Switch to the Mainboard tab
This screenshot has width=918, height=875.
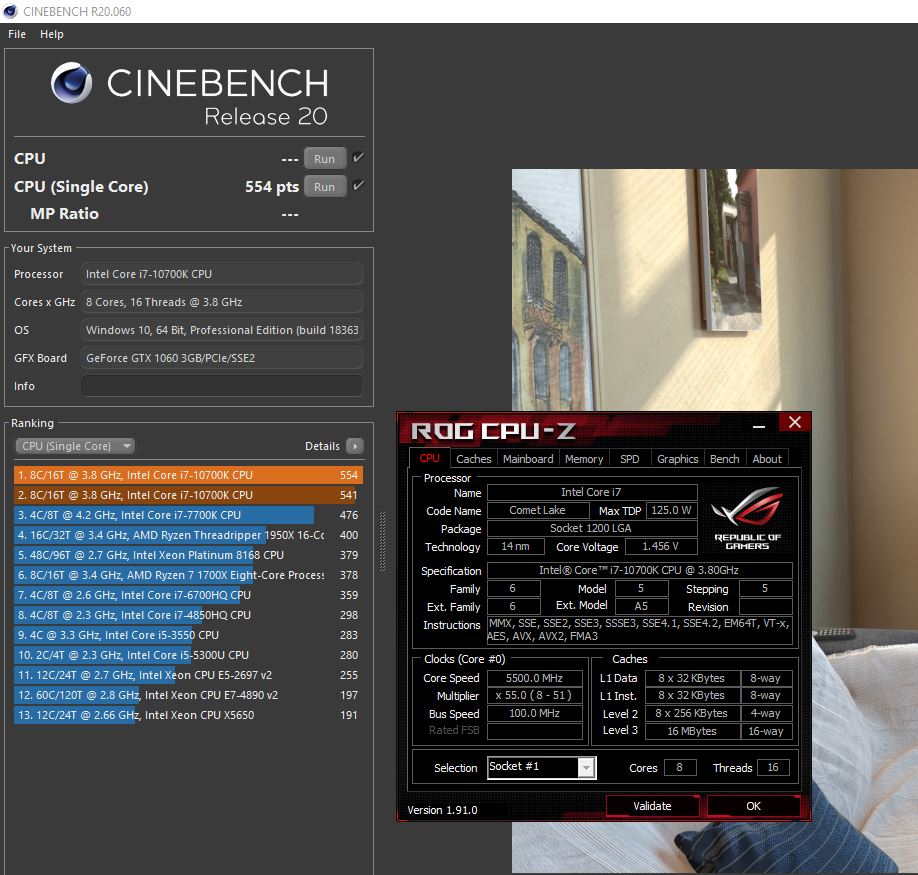[x=528, y=459]
